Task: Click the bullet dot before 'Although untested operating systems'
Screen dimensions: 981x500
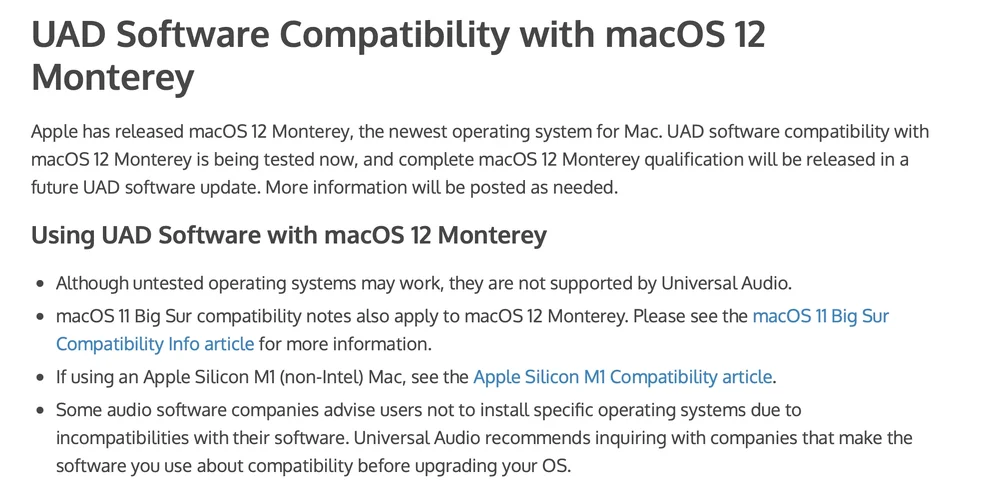Action: 39,284
